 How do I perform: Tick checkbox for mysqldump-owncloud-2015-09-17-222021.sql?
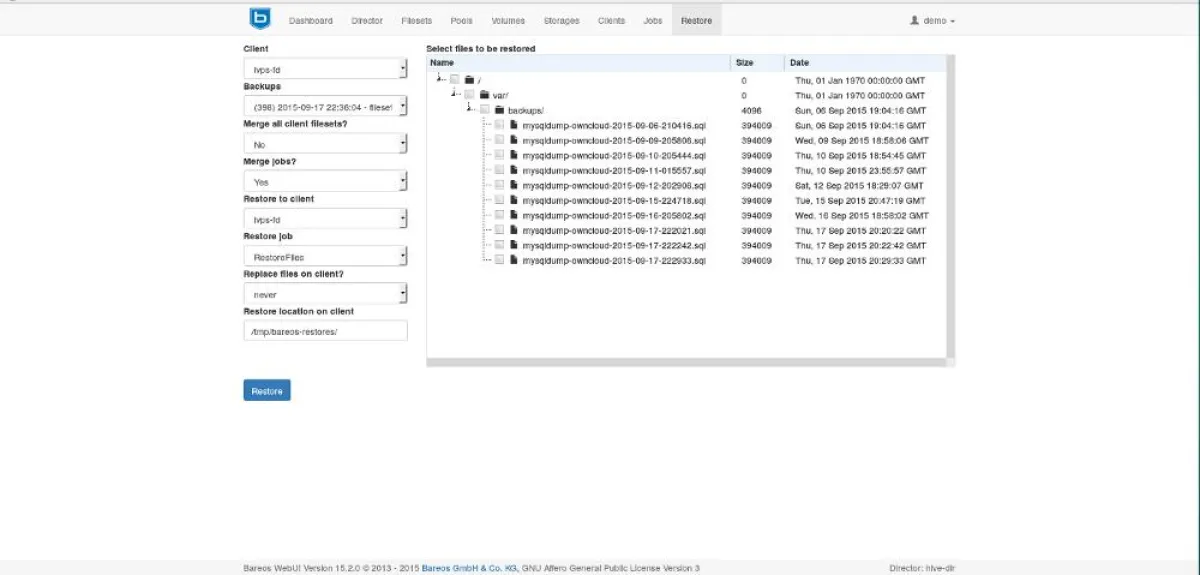click(x=499, y=229)
